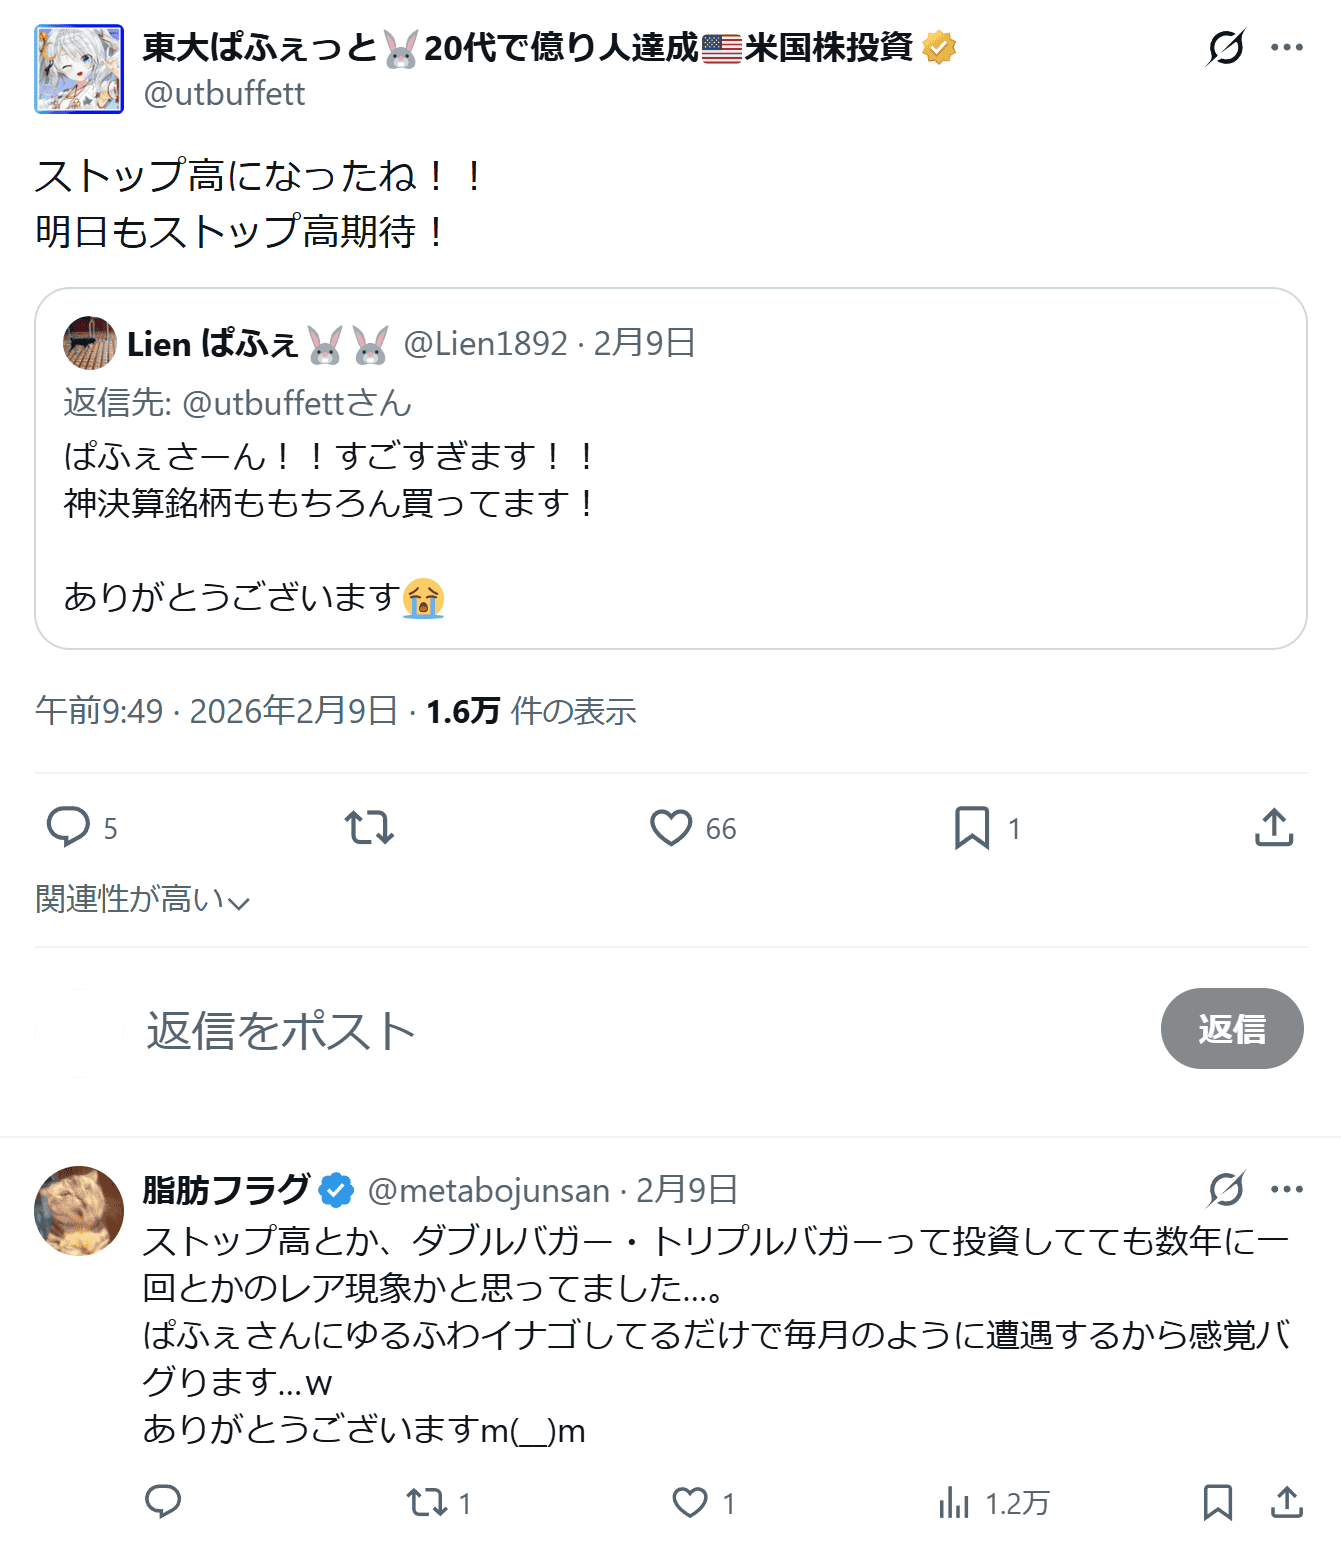Reply to 脂肪フラグ's comment
1341x1545 pixels.
[x=163, y=1502]
